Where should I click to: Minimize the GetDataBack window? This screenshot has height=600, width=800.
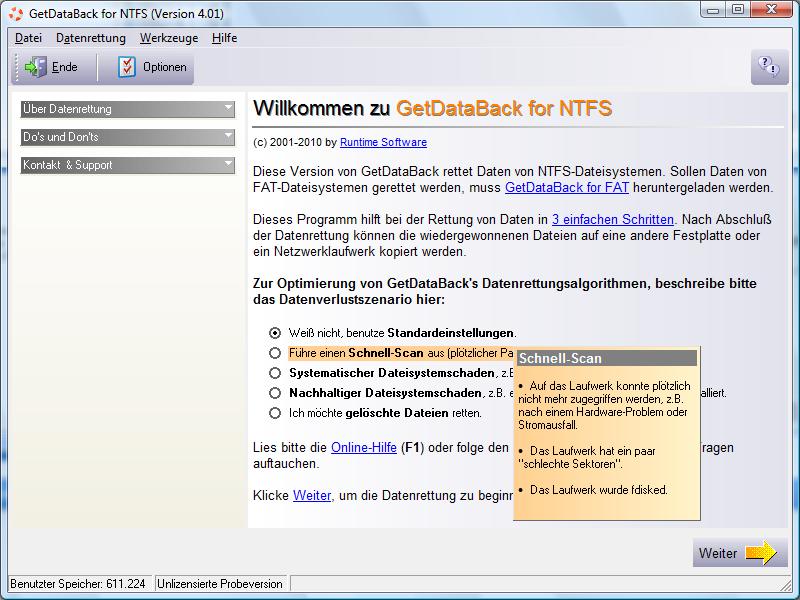(x=713, y=10)
